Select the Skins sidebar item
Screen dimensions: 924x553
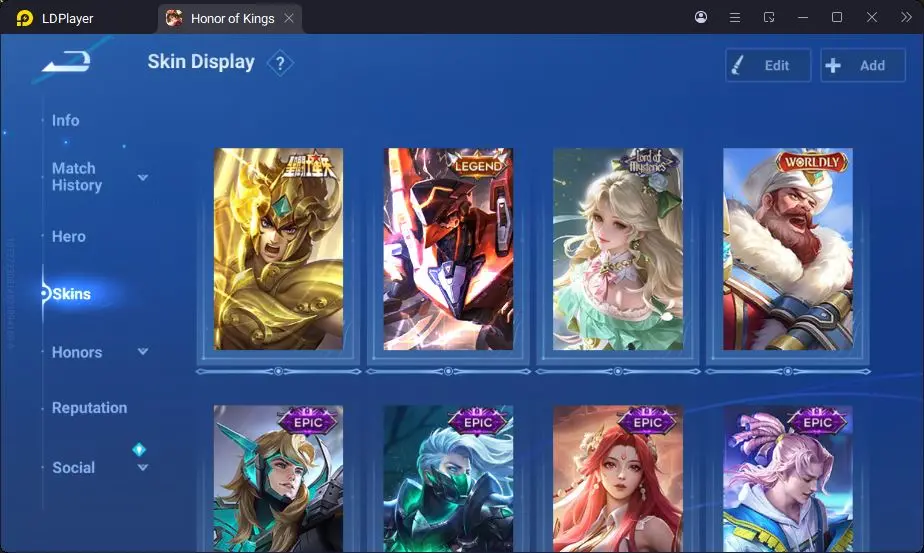pyautogui.click(x=71, y=294)
